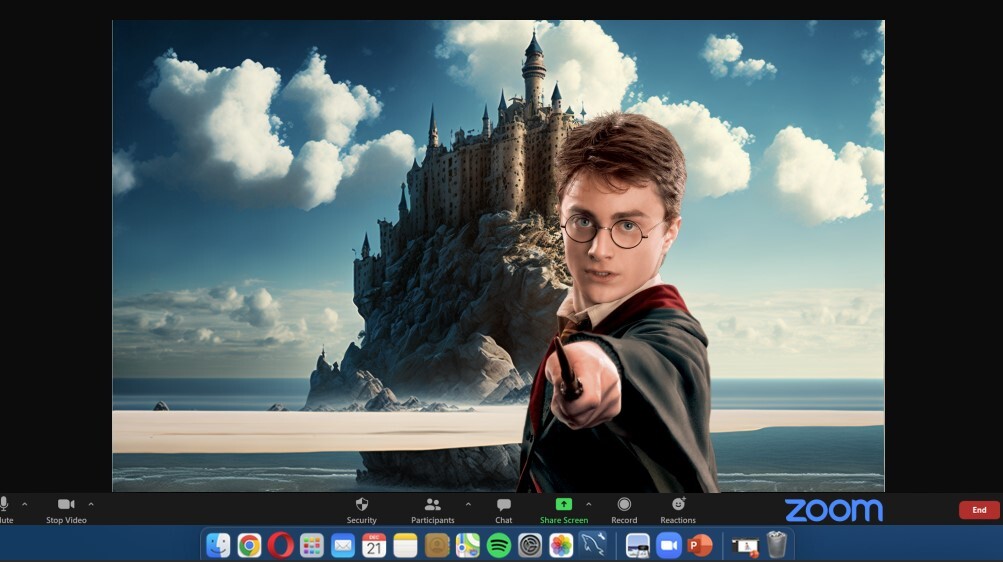Open Mail app in dock
The image size is (1003, 562).
point(343,545)
